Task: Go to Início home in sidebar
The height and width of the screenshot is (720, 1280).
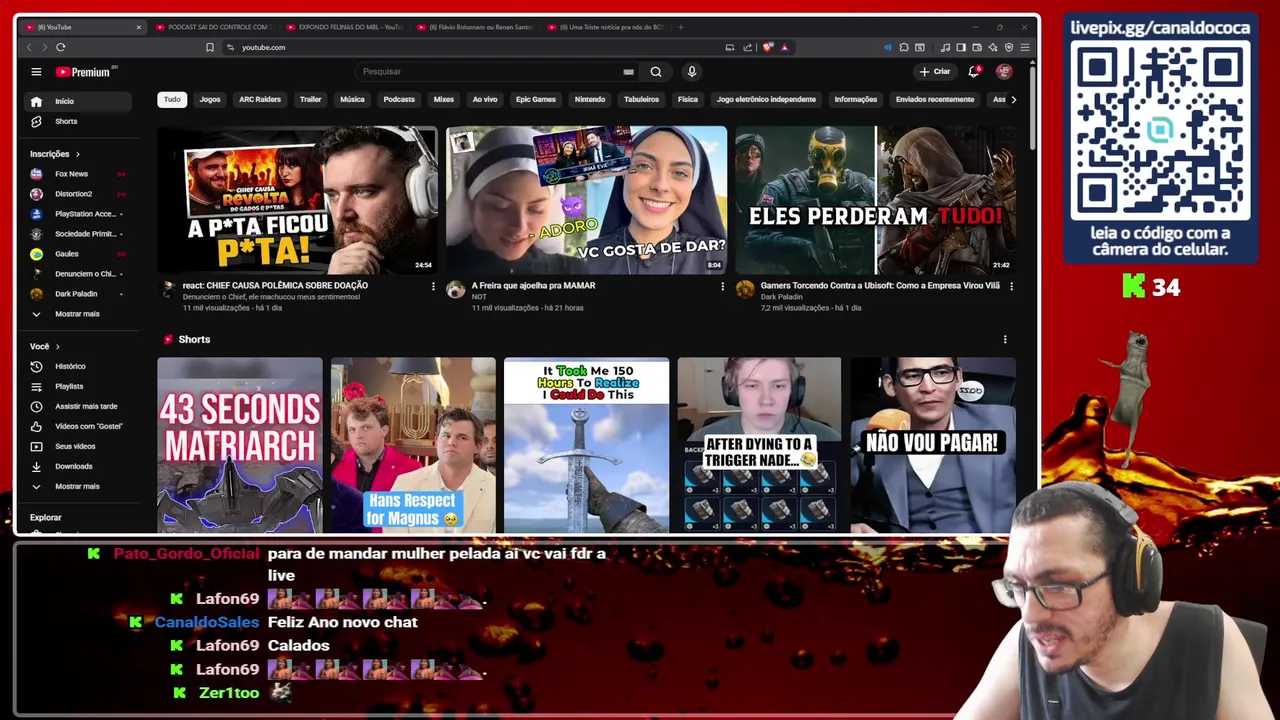Action: pos(78,101)
